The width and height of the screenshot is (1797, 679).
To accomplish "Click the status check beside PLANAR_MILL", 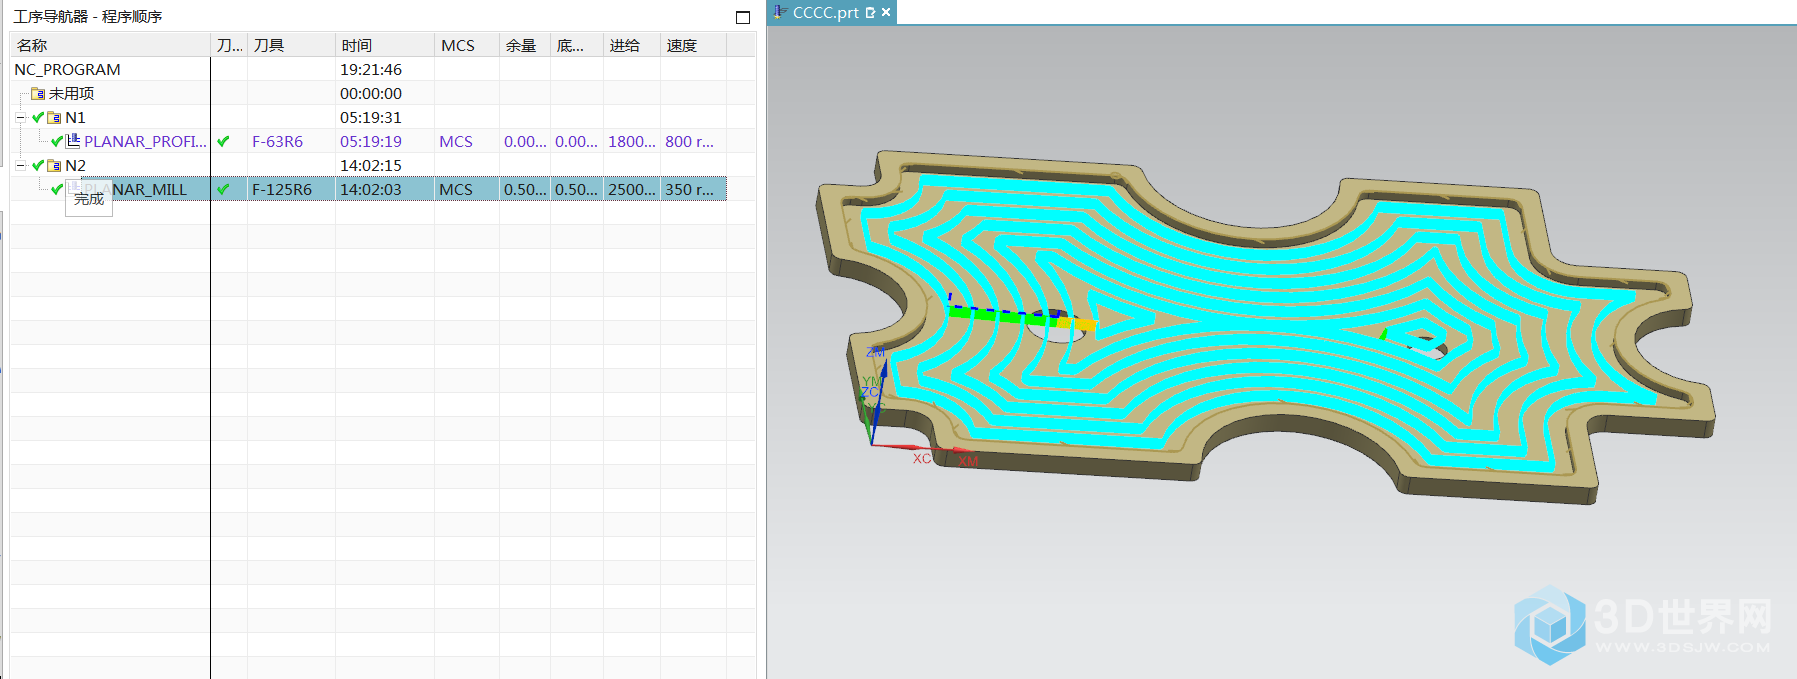I will (x=57, y=190).
